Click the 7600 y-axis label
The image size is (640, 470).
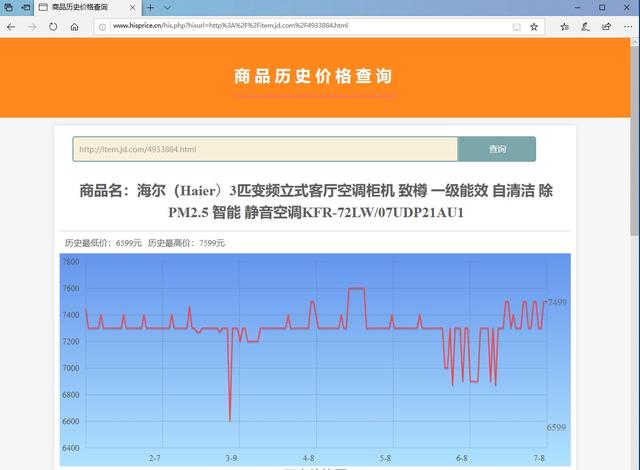[x=71, y=288]
